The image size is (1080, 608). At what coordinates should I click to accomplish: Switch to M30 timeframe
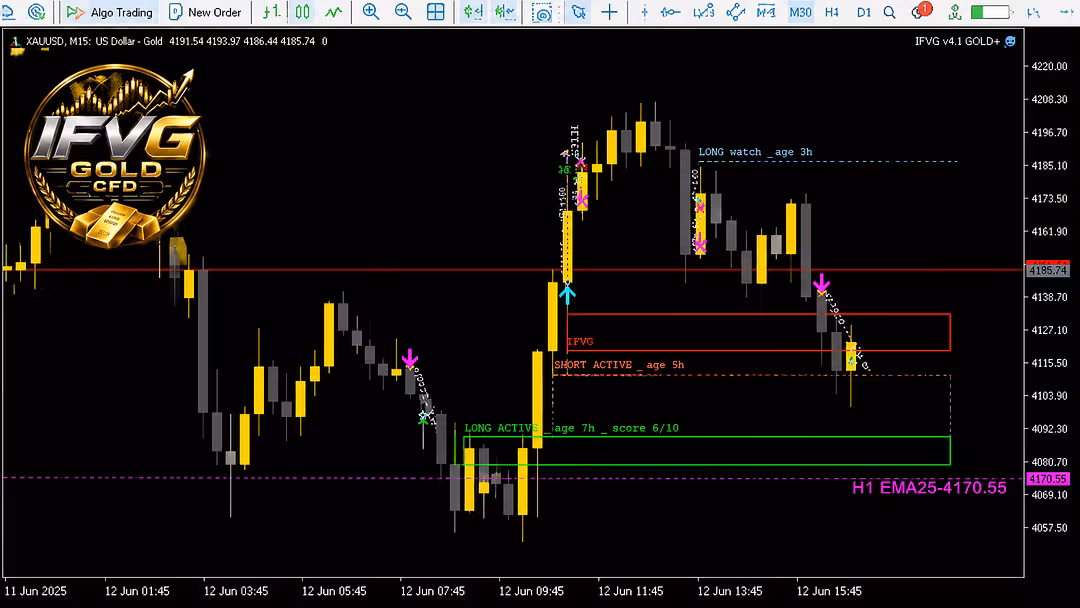pos(800,12)
